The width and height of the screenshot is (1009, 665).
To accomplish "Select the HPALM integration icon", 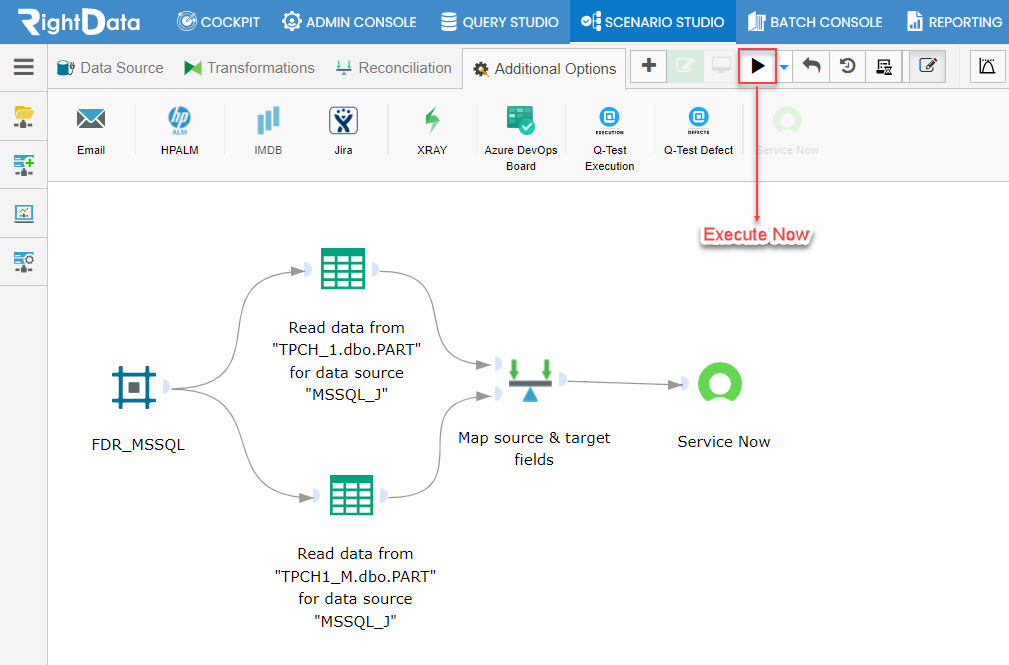I will click(x=180, y=120).
